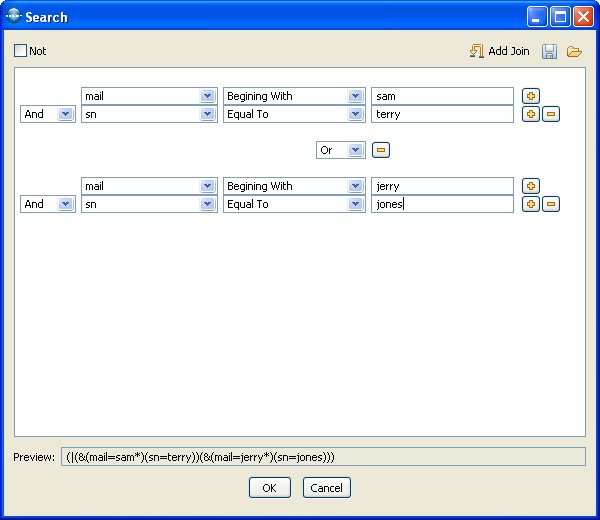Click plus icon next to 'jerry' row

(x=531, y=186)
